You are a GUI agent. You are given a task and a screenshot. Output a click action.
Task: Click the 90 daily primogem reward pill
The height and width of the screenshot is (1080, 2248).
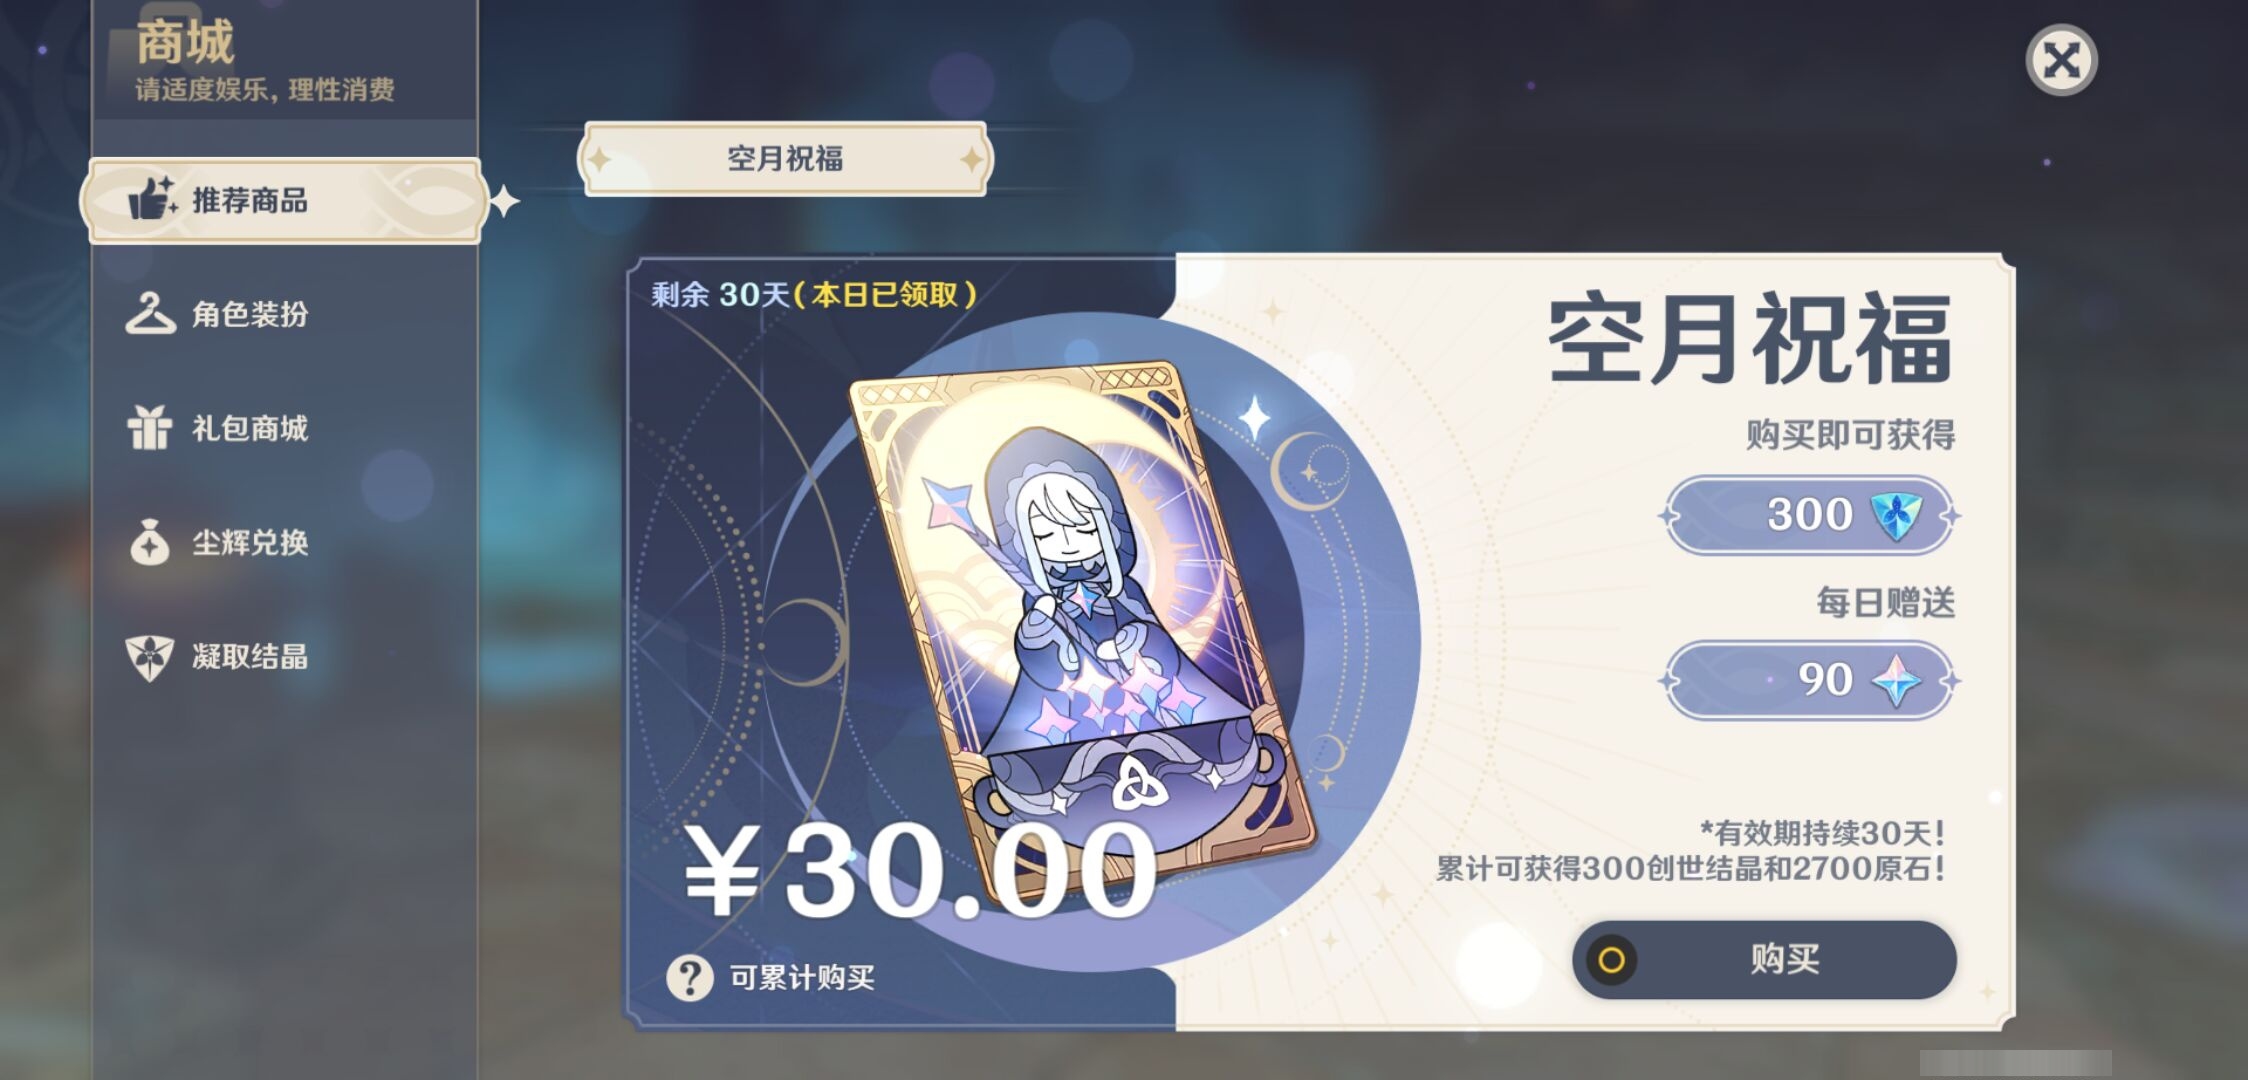click(1811, 680)
